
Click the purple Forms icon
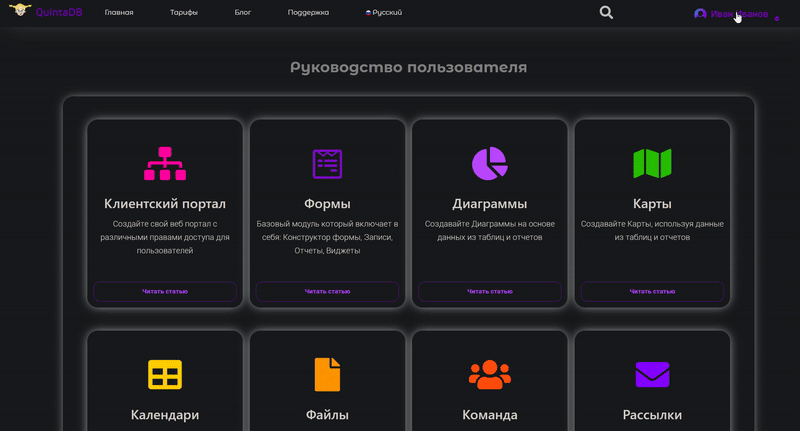tap(327, 164)
